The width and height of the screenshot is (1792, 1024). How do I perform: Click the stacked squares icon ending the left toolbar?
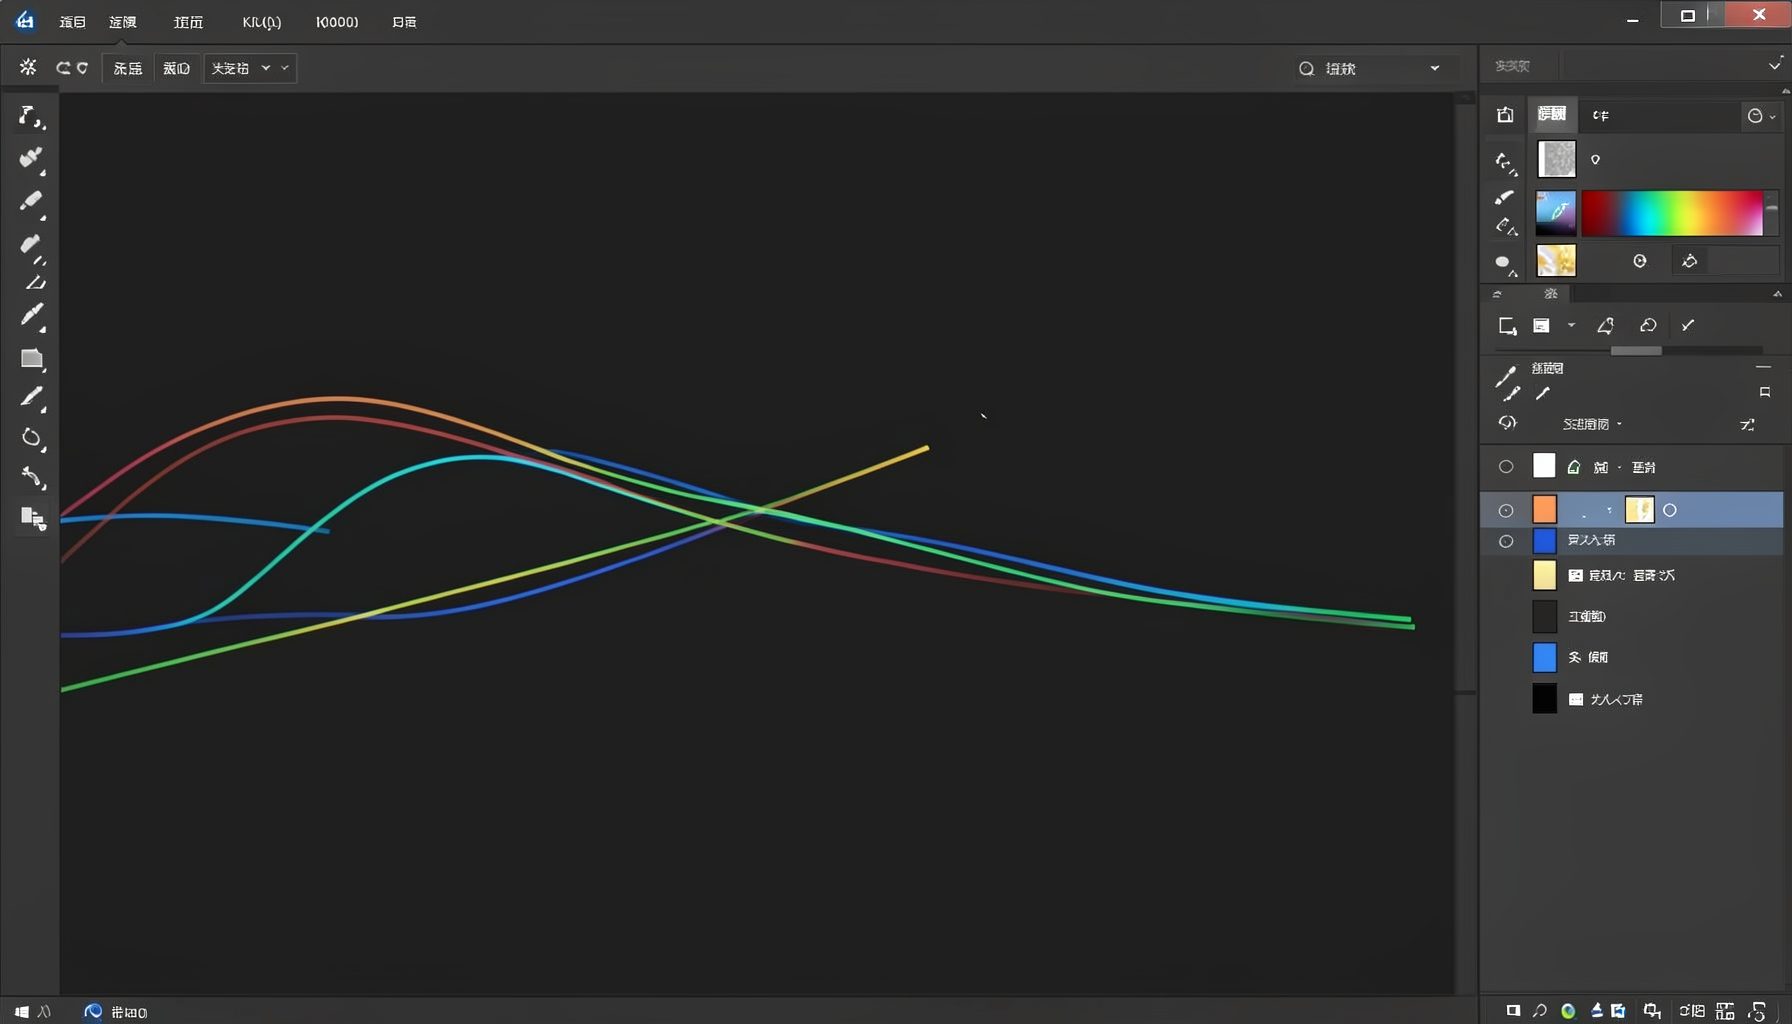pos(33,518)
